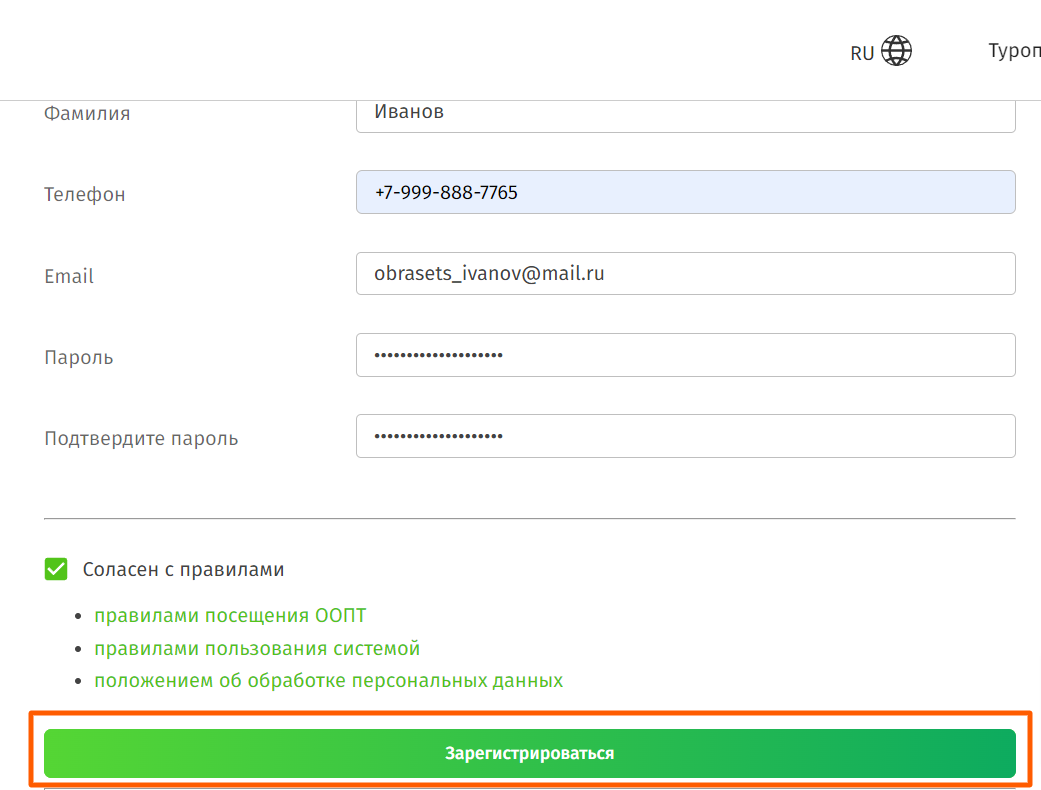Focus the Телефон phone number input
Image resolution: width=1041 pixels, height=790 pixels.
point(685,192)
